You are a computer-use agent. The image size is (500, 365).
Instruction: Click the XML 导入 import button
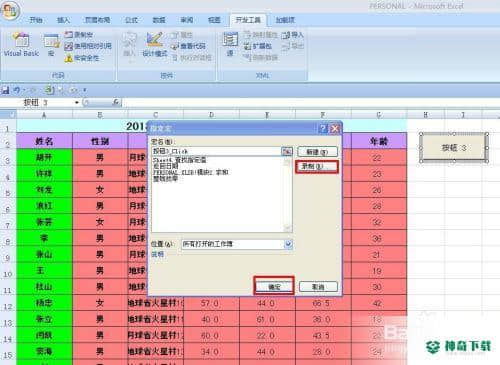(292, 35)
